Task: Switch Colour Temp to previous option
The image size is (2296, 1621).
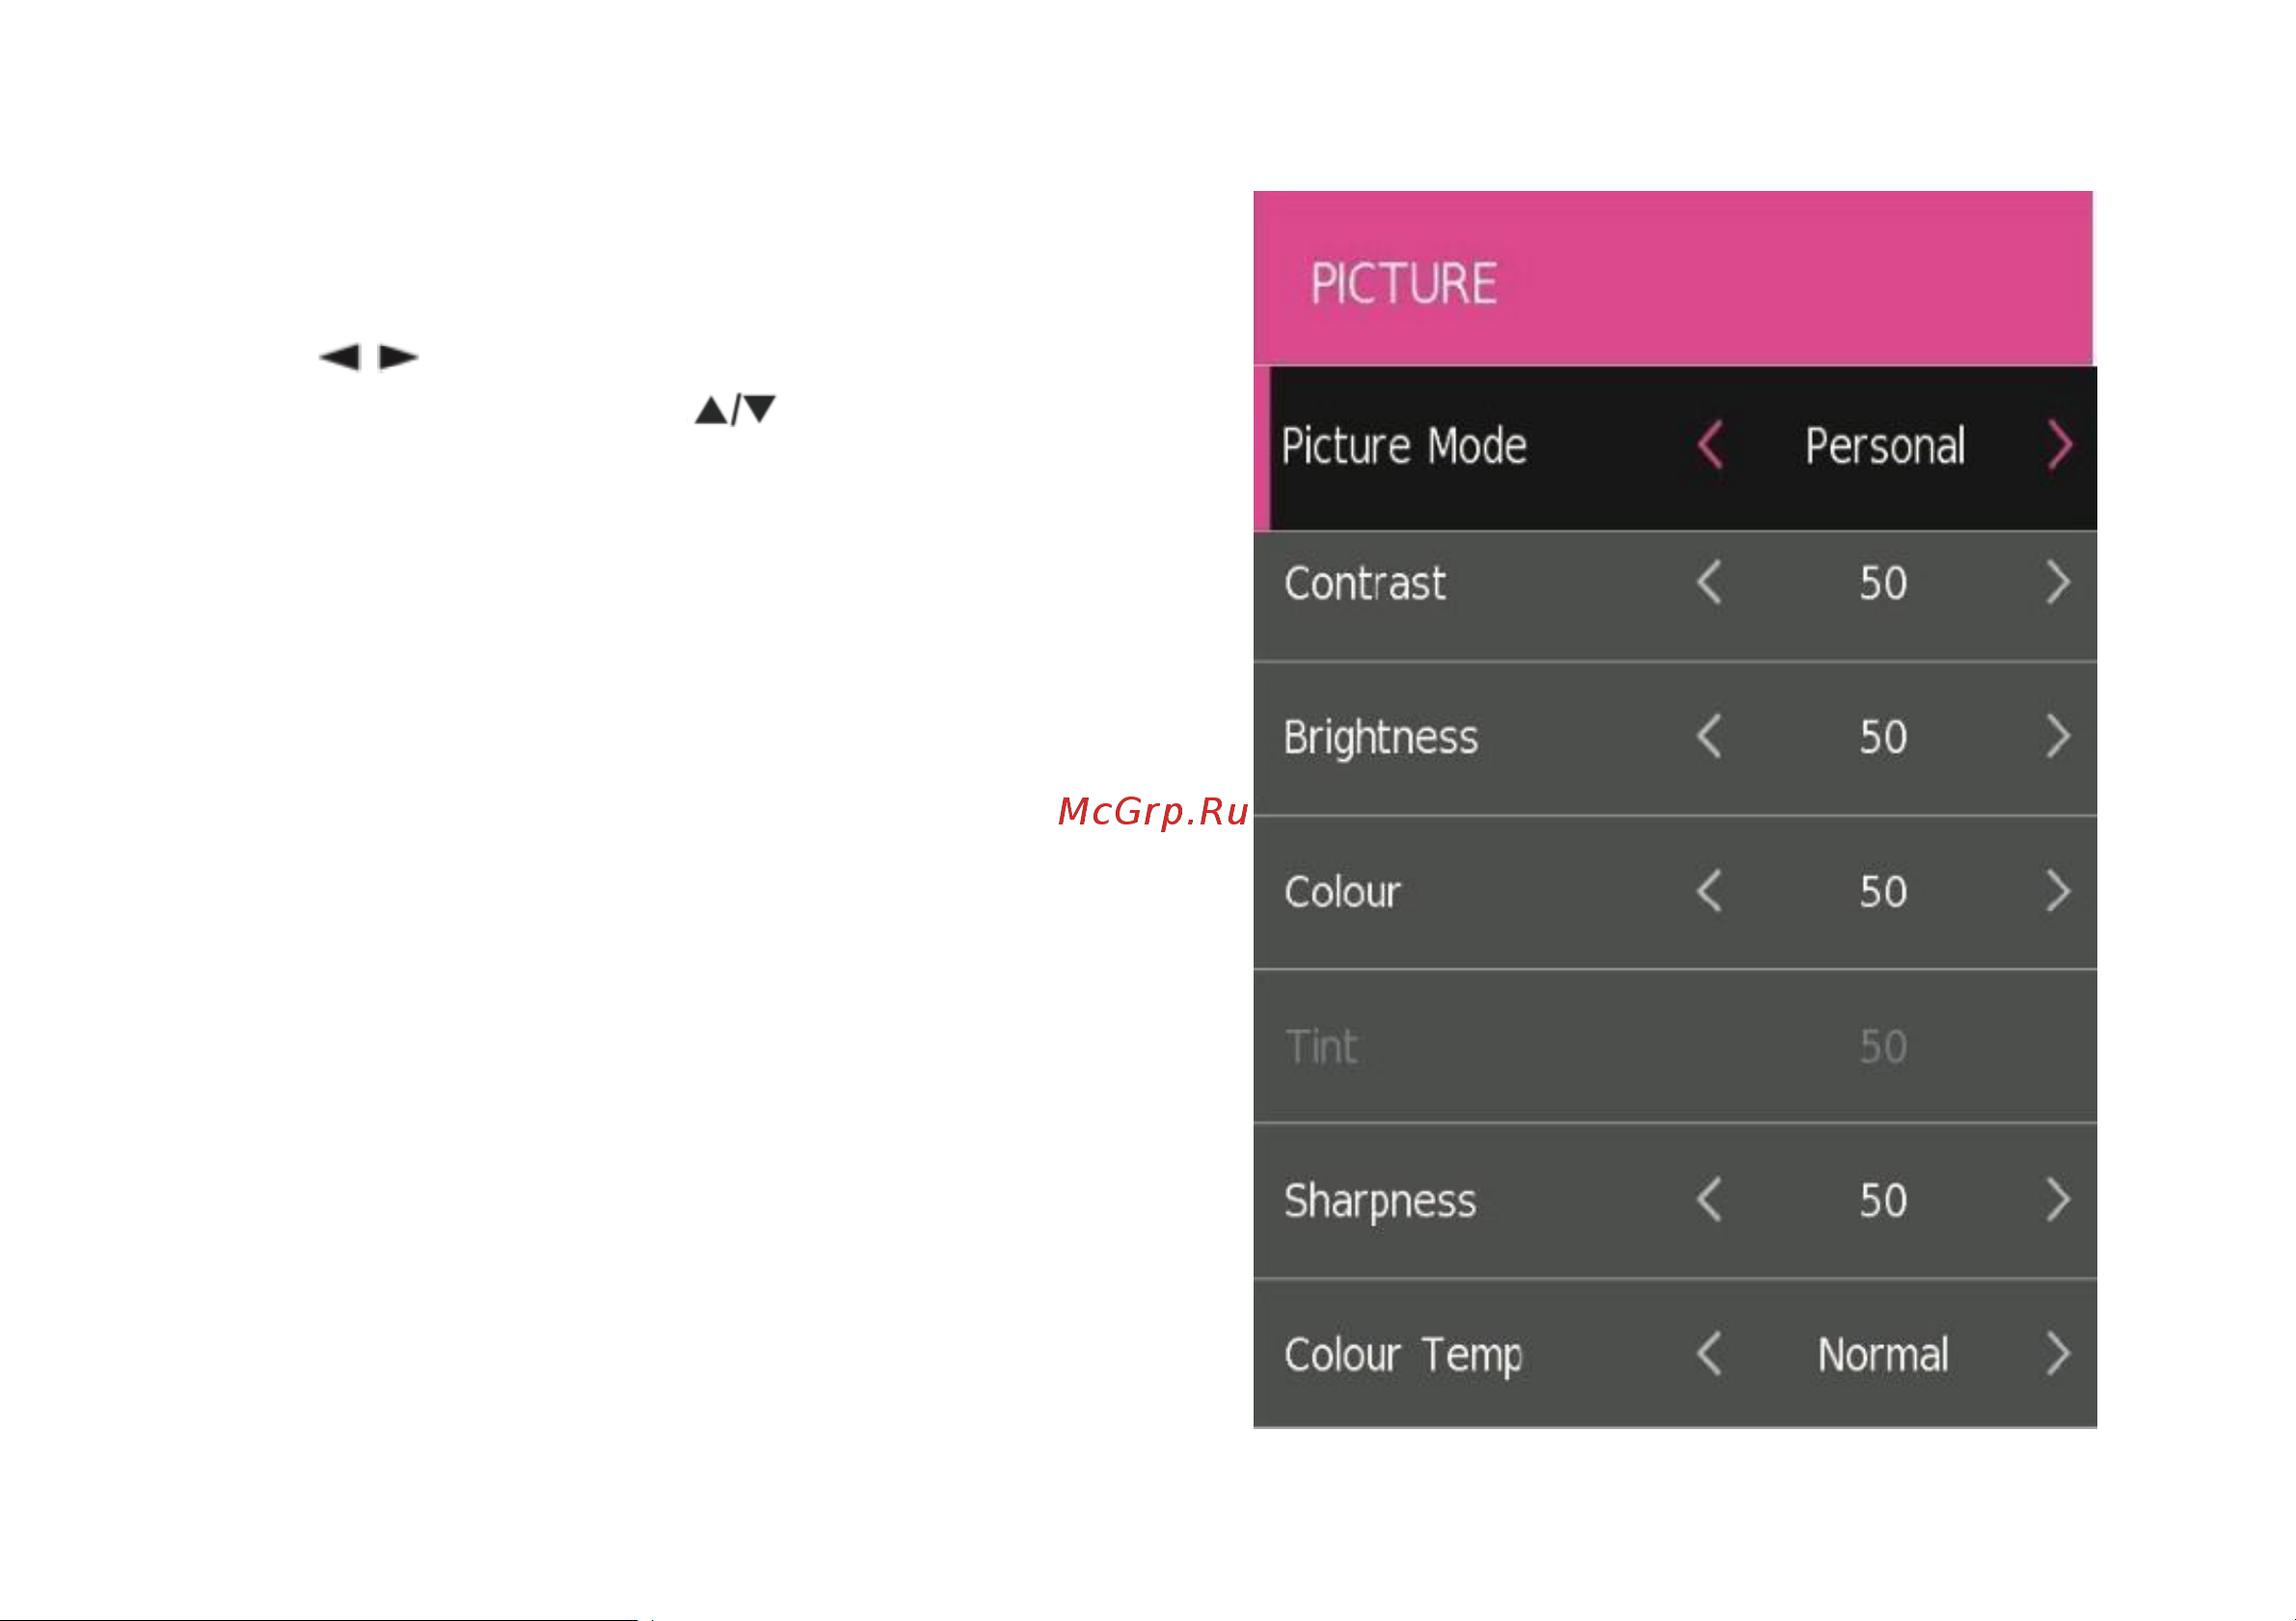Action: (x=1710, y=1354)
